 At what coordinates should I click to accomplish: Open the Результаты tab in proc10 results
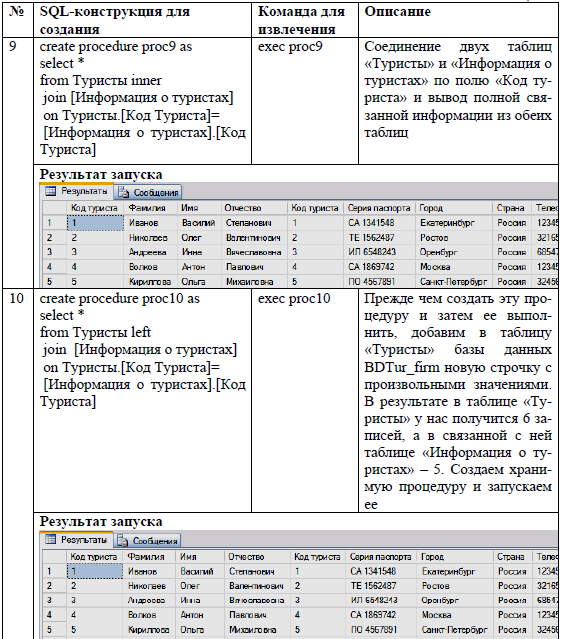(x=77, y=540)
